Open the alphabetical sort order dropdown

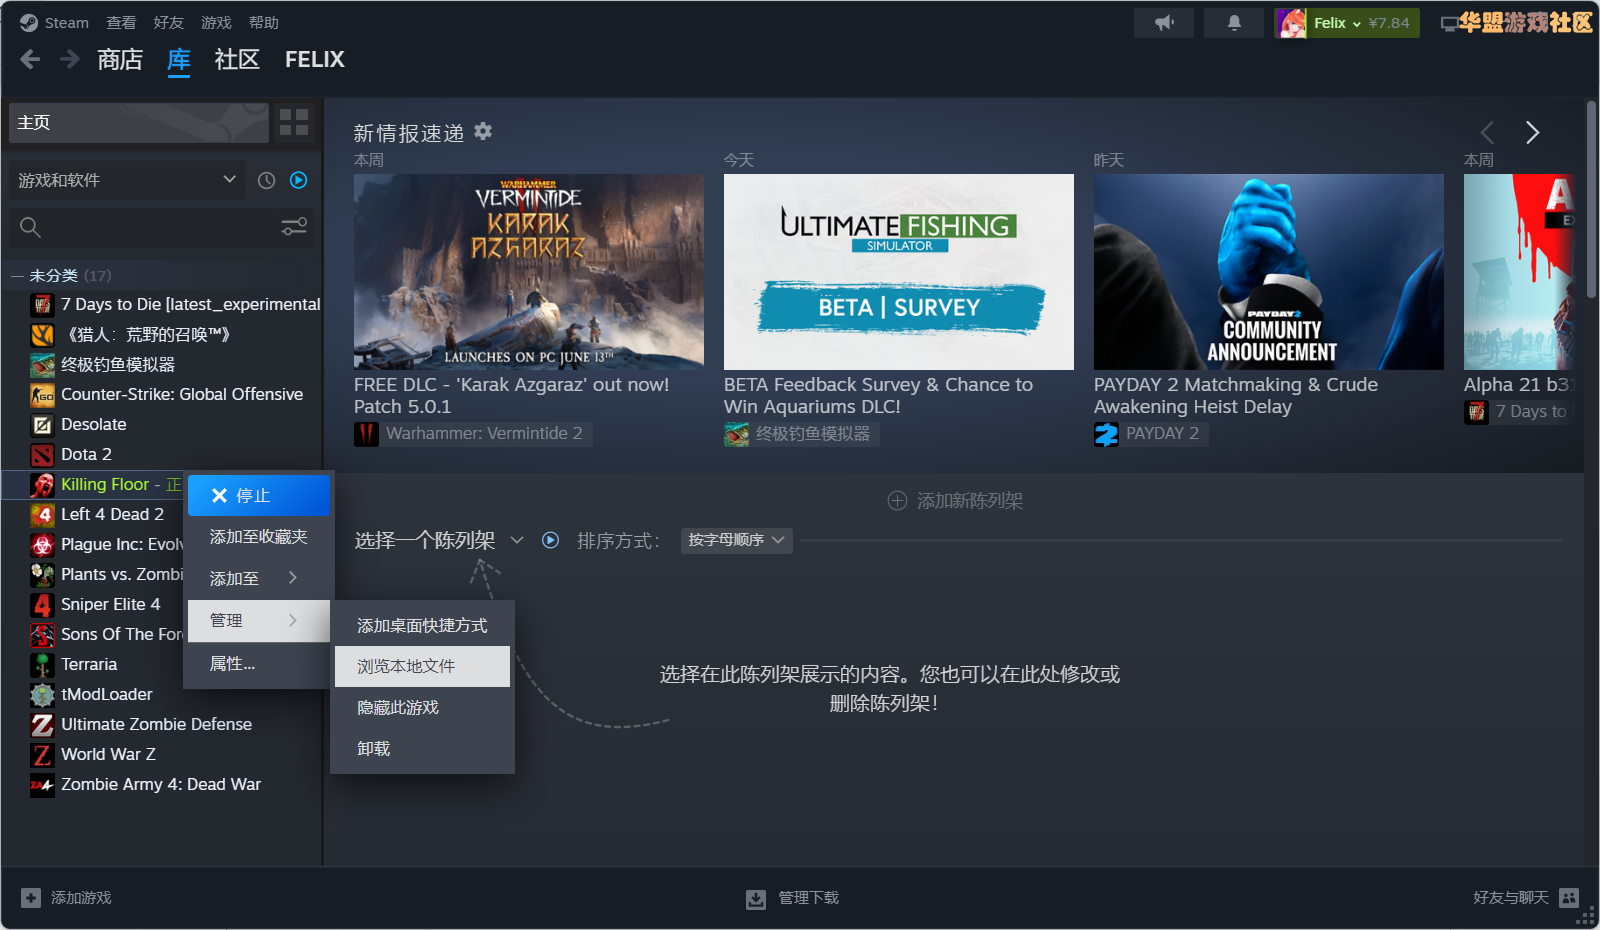(x=736, y=540)
